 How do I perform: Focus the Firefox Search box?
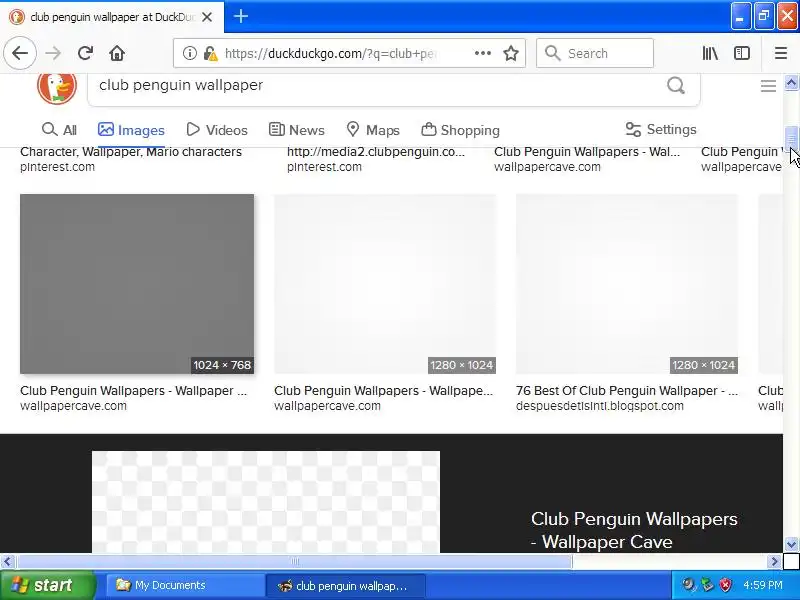[595, 53]
